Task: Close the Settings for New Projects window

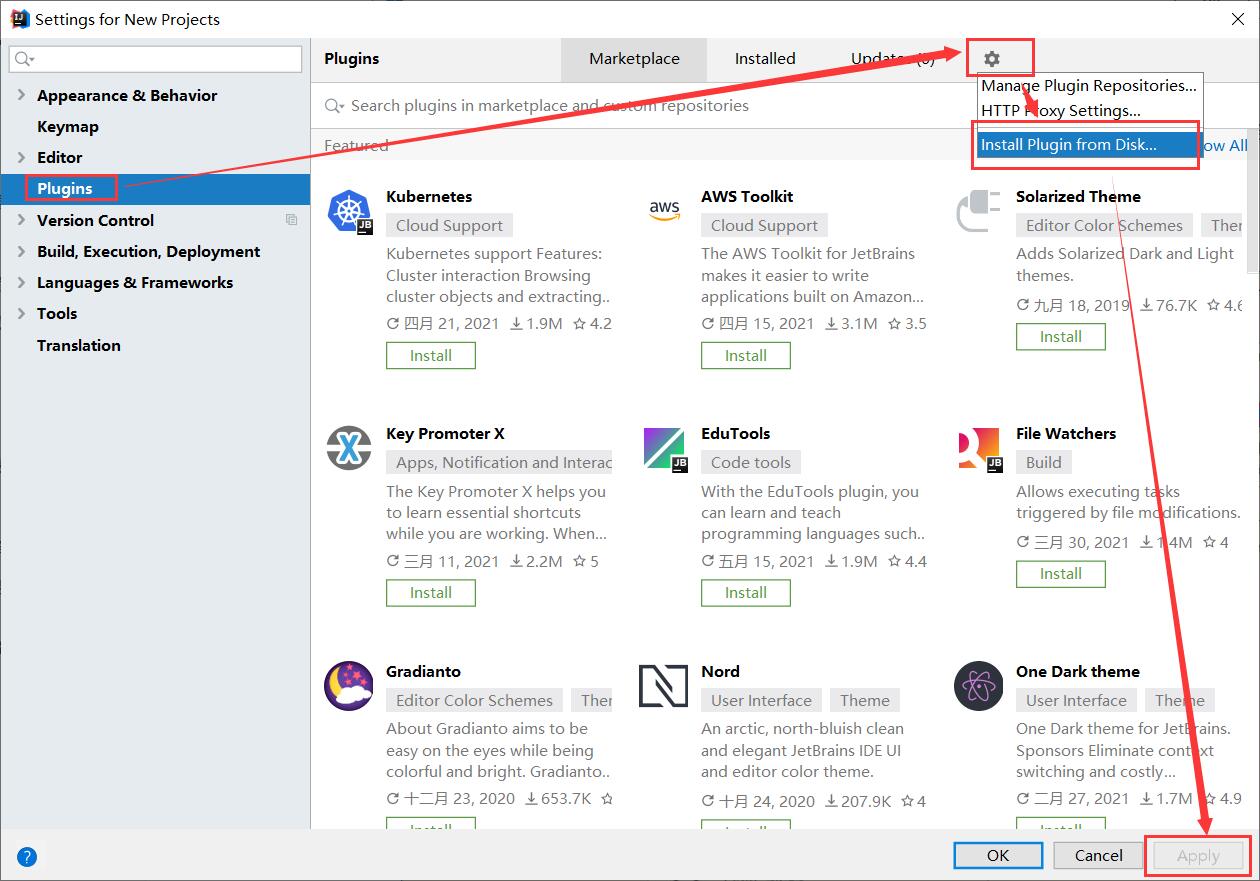Action: pyautogui.click(x=1237, y=18)
